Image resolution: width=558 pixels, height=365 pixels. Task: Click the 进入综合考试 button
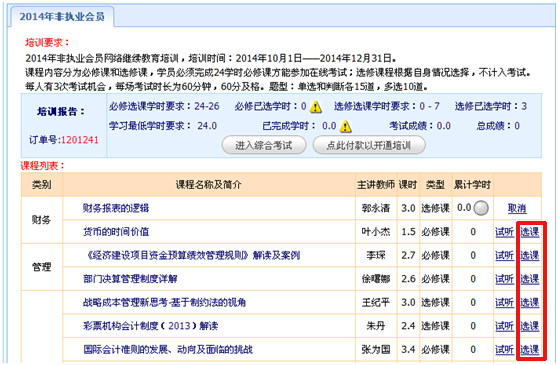pyautogui.click(x=264, y=145)
